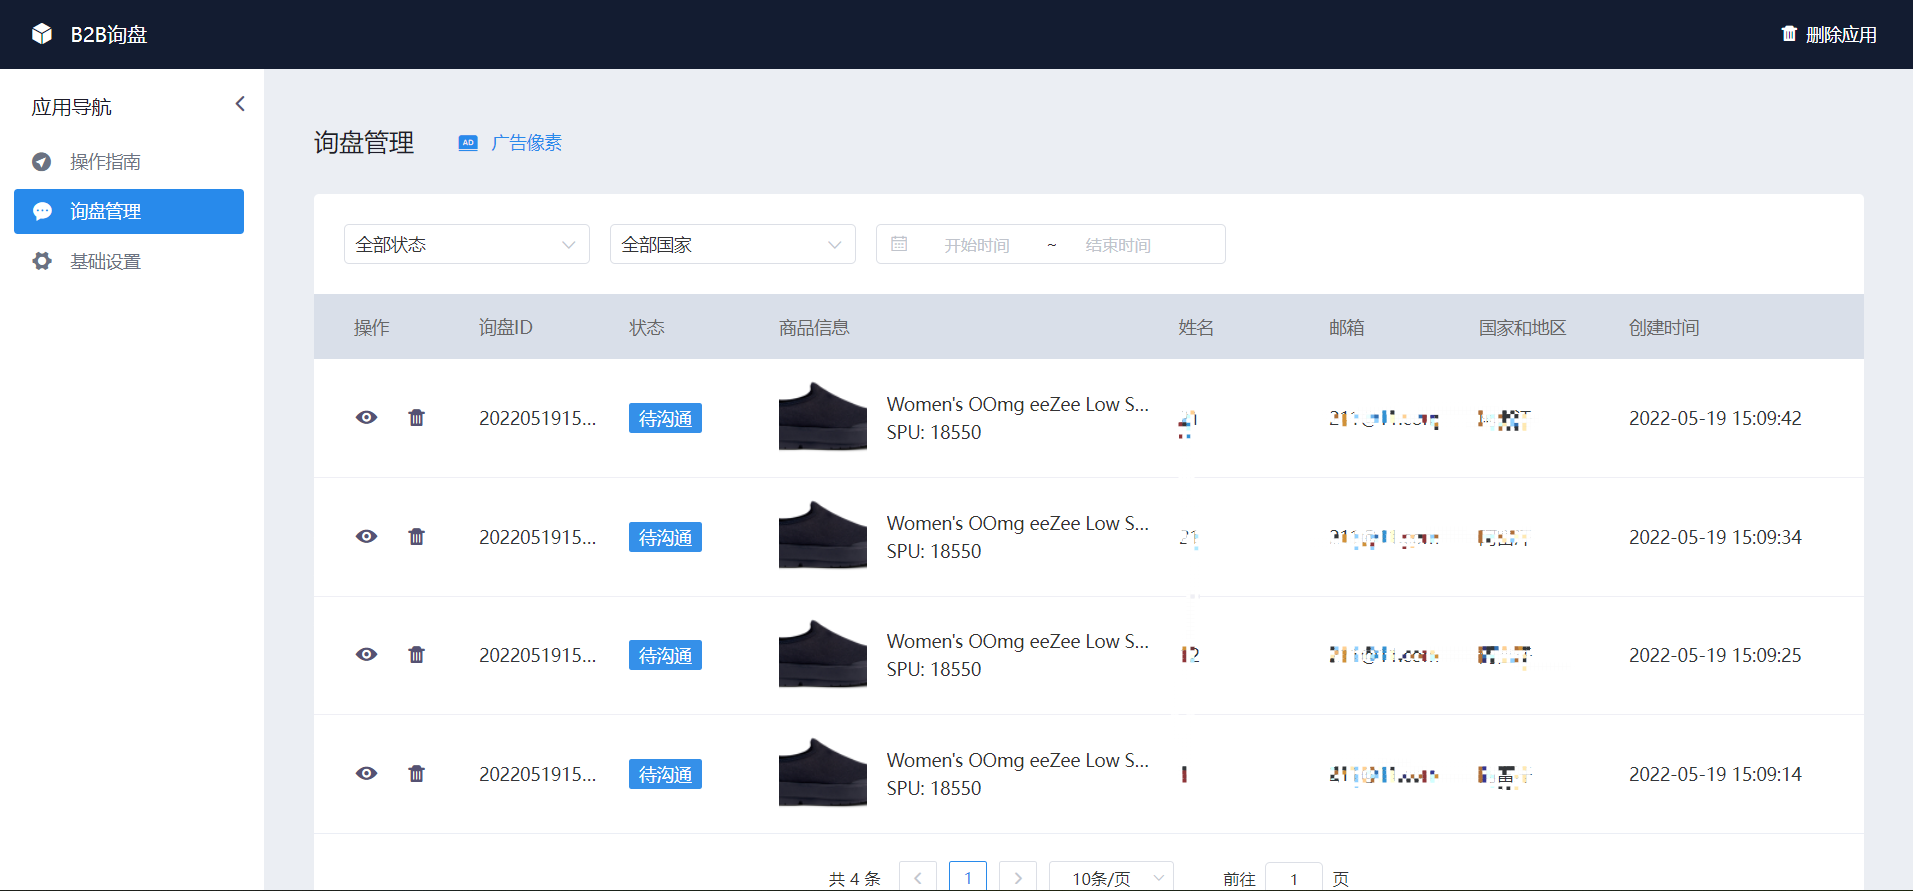
Task: View inquiry created at 15:09:42 with eye icon
Action: pyautogui.click(x=367, y=417)
